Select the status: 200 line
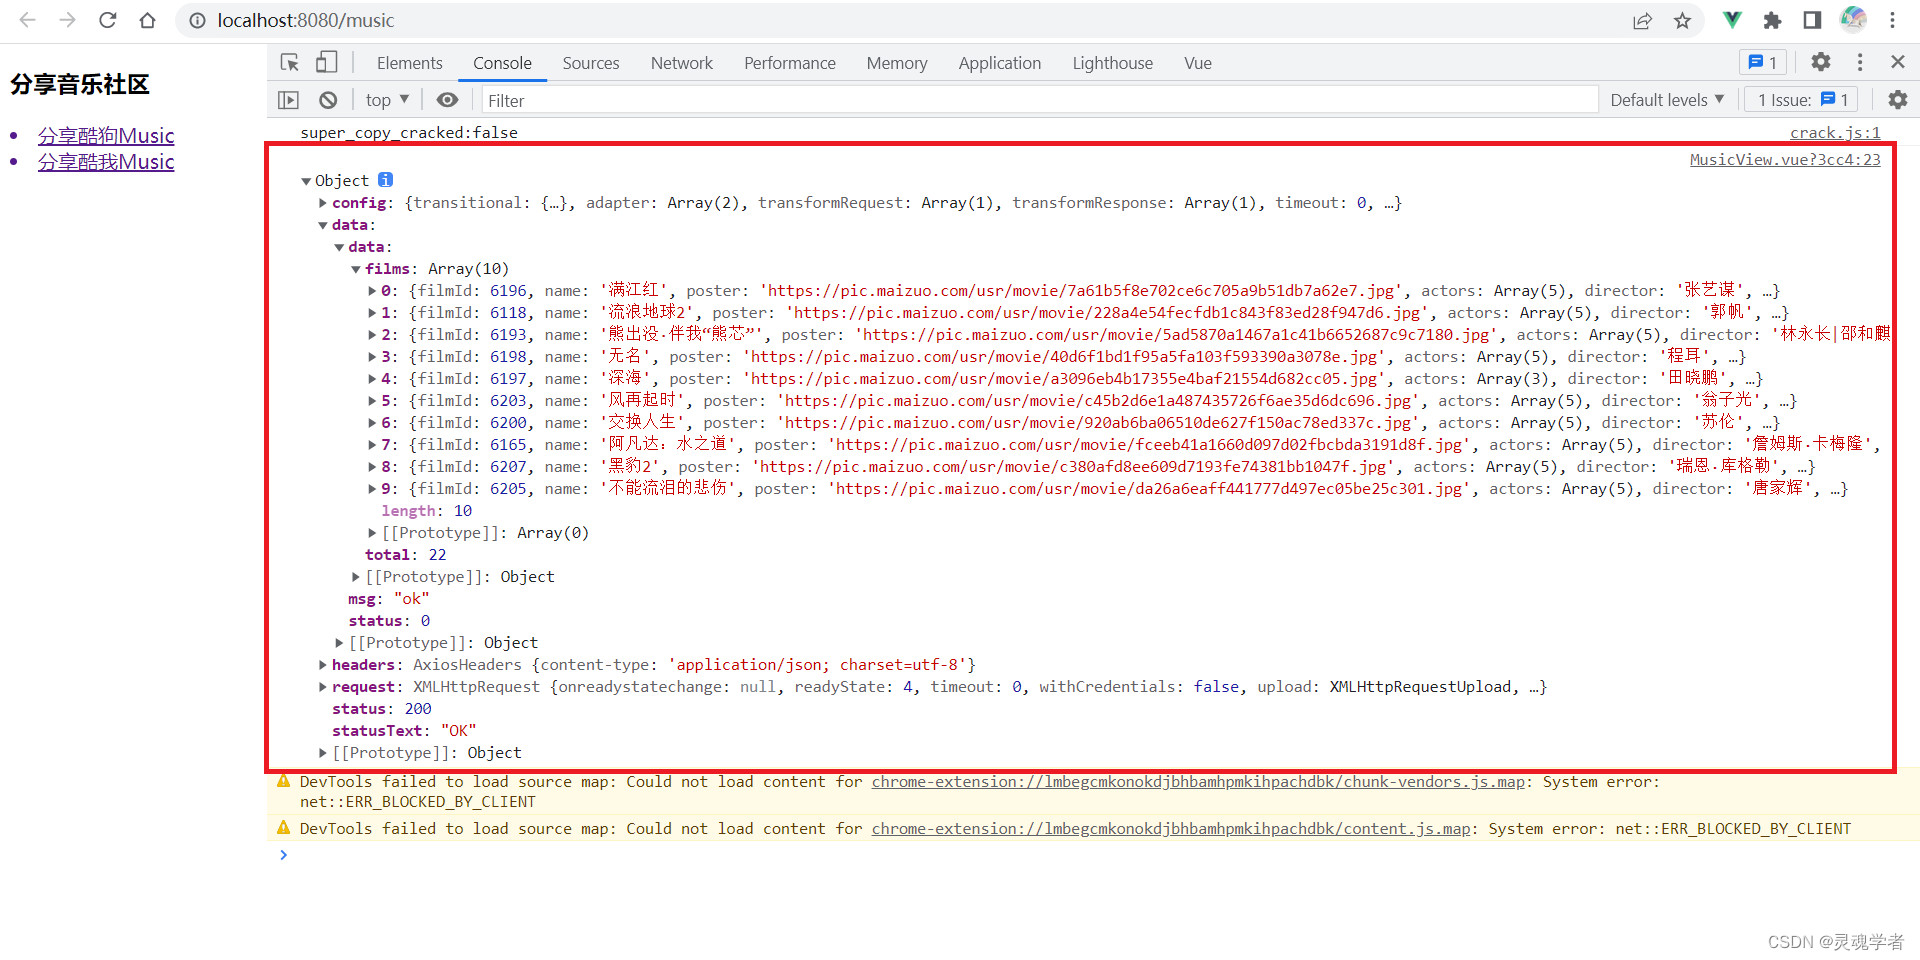 coord(382,709)
